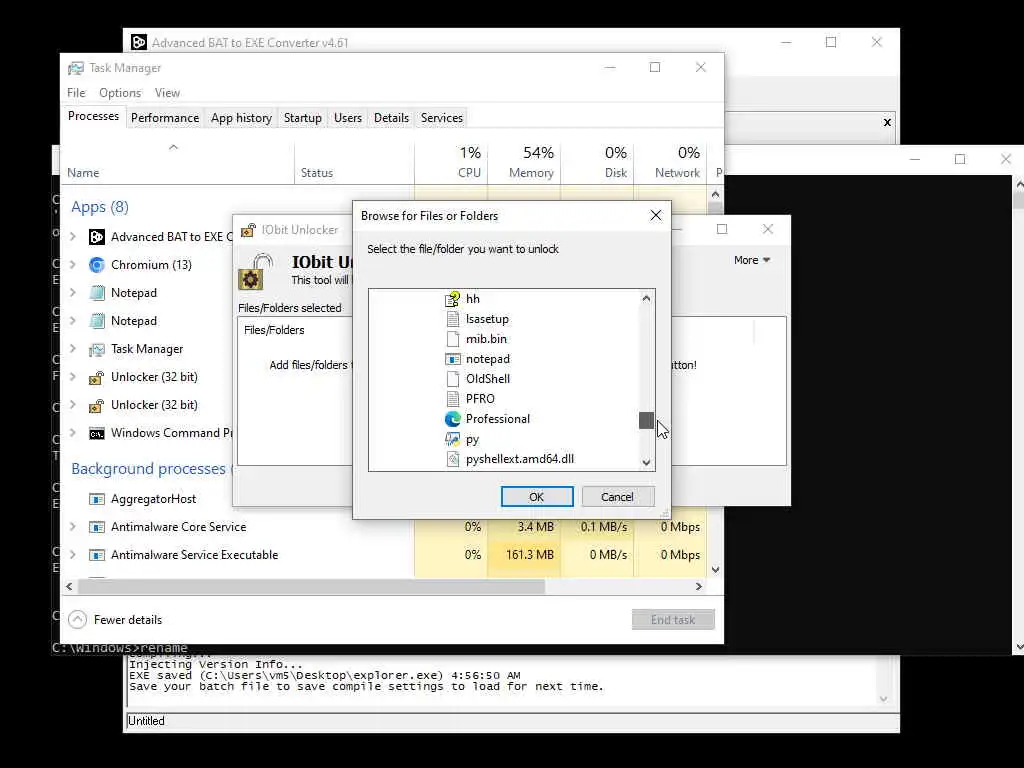
Task: Click Task Manager horizontal scrollbar thumb
Action: point(311,586)
